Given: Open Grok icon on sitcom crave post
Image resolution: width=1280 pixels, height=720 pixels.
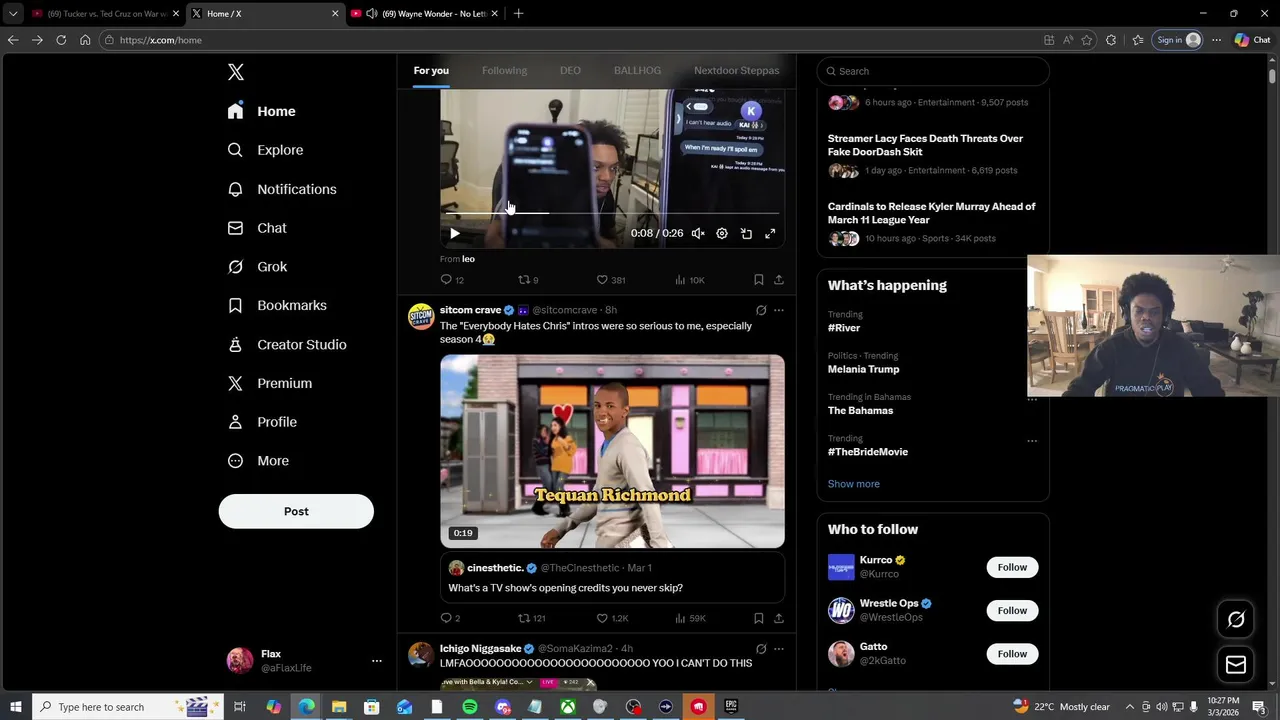Looking at the screenshot, I should [761, 310].
